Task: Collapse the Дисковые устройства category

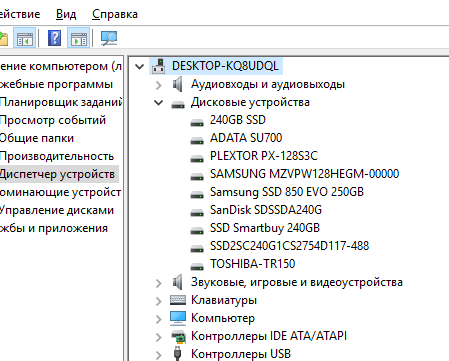Action: pyautogui.click(x=159, y=103)
